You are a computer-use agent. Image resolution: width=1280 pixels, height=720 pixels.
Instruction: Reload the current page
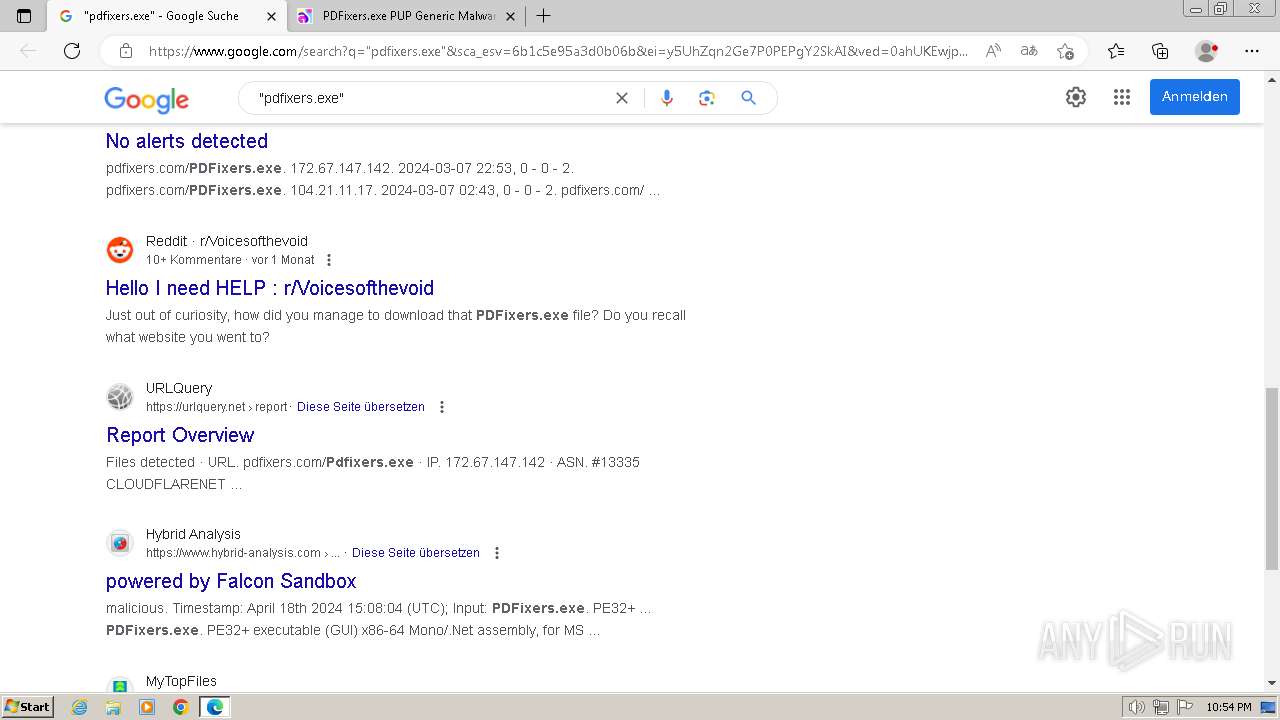(x=72, y=51)
